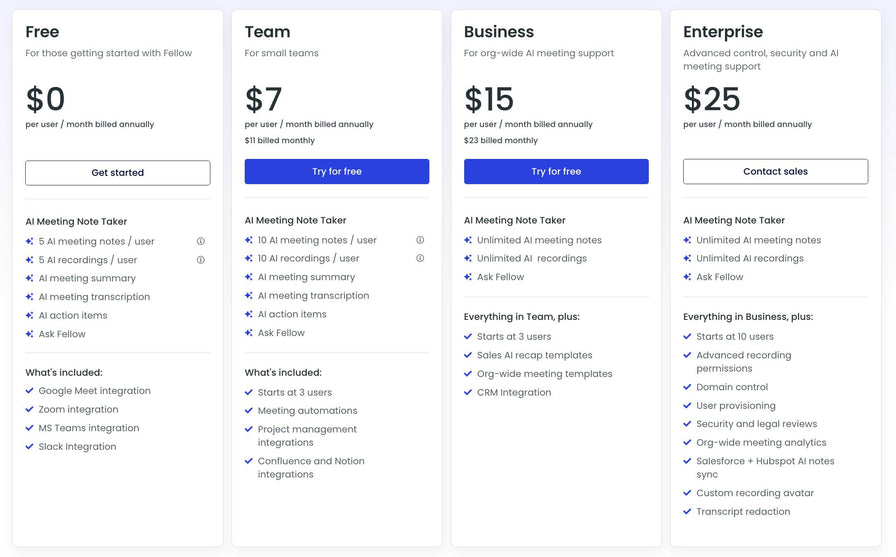Click checkmark icon next to Meeting automations
The width and height of the screenshot is (896, 557).
tap(249, 411)
